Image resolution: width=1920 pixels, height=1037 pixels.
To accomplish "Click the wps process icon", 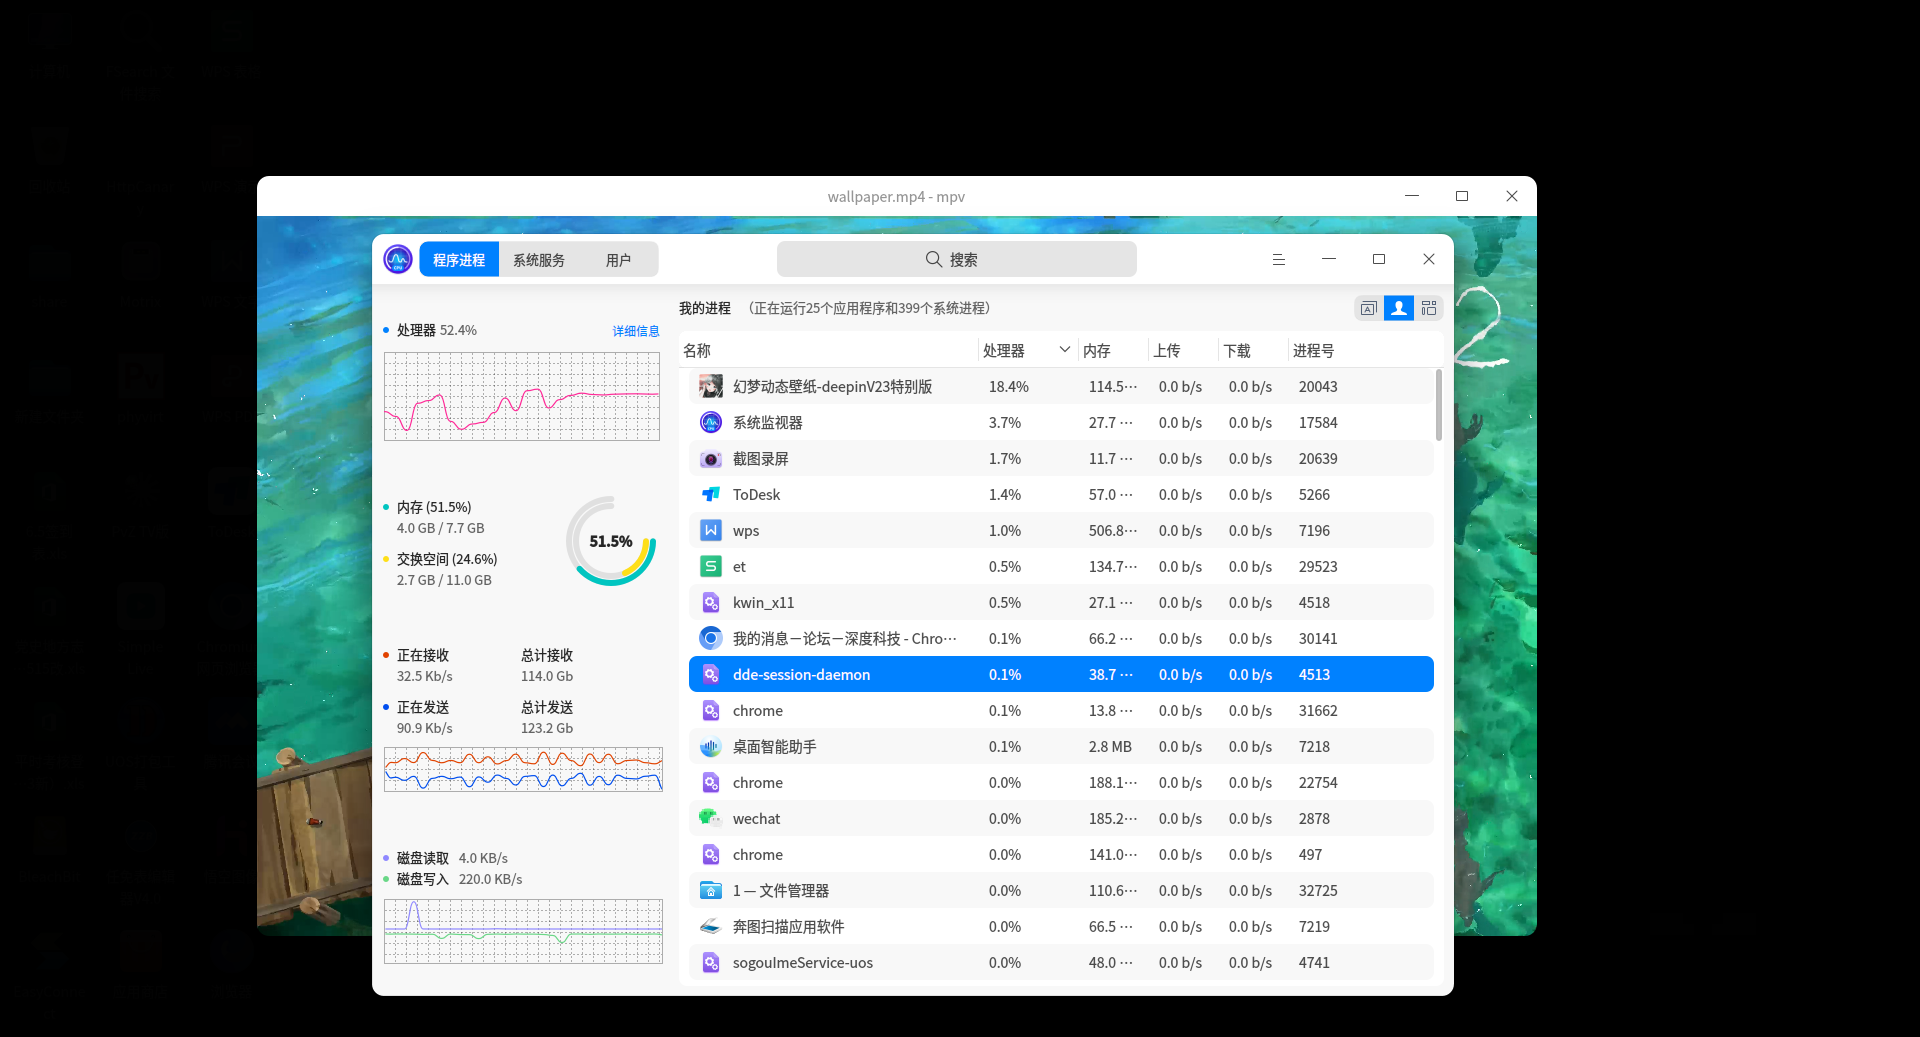I will (711, 530).
